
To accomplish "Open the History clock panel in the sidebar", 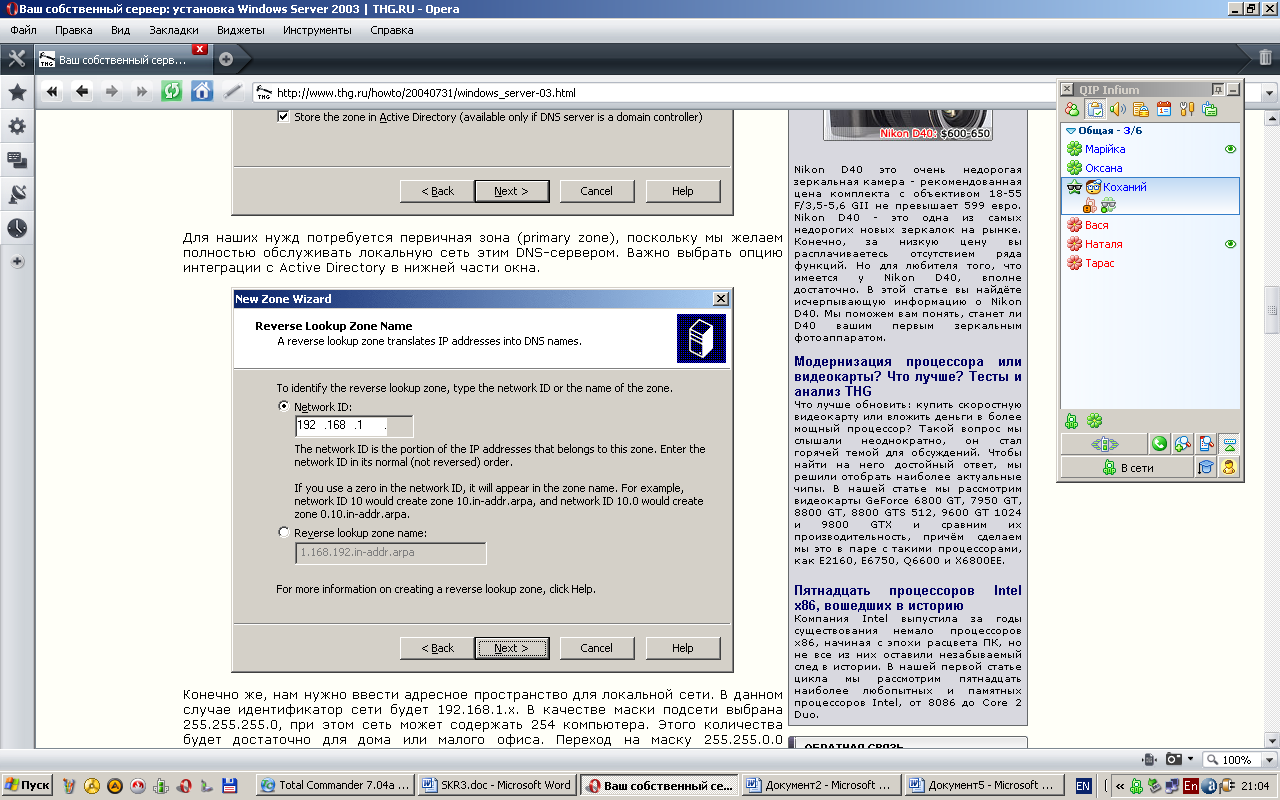I will (17, 228).
